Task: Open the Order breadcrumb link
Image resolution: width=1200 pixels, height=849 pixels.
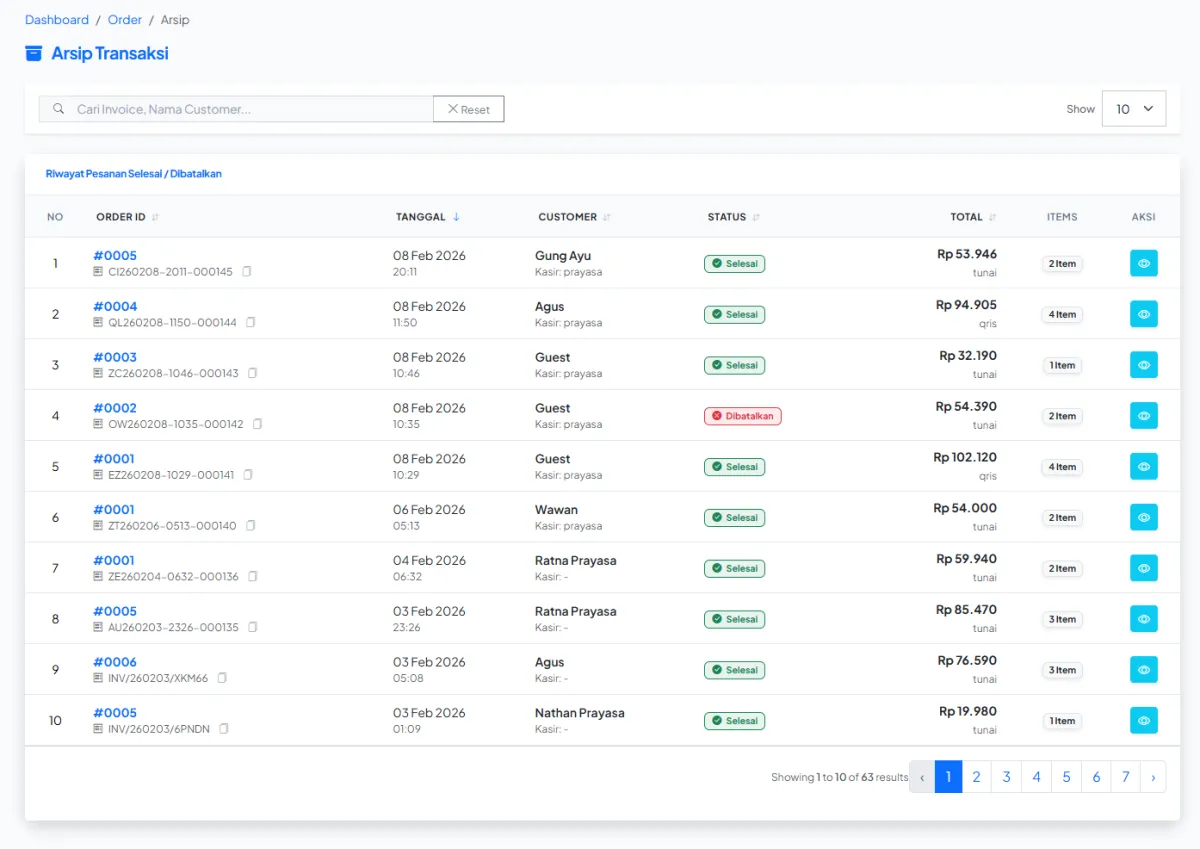Action: pyautogui.click(x=125, y=20)
